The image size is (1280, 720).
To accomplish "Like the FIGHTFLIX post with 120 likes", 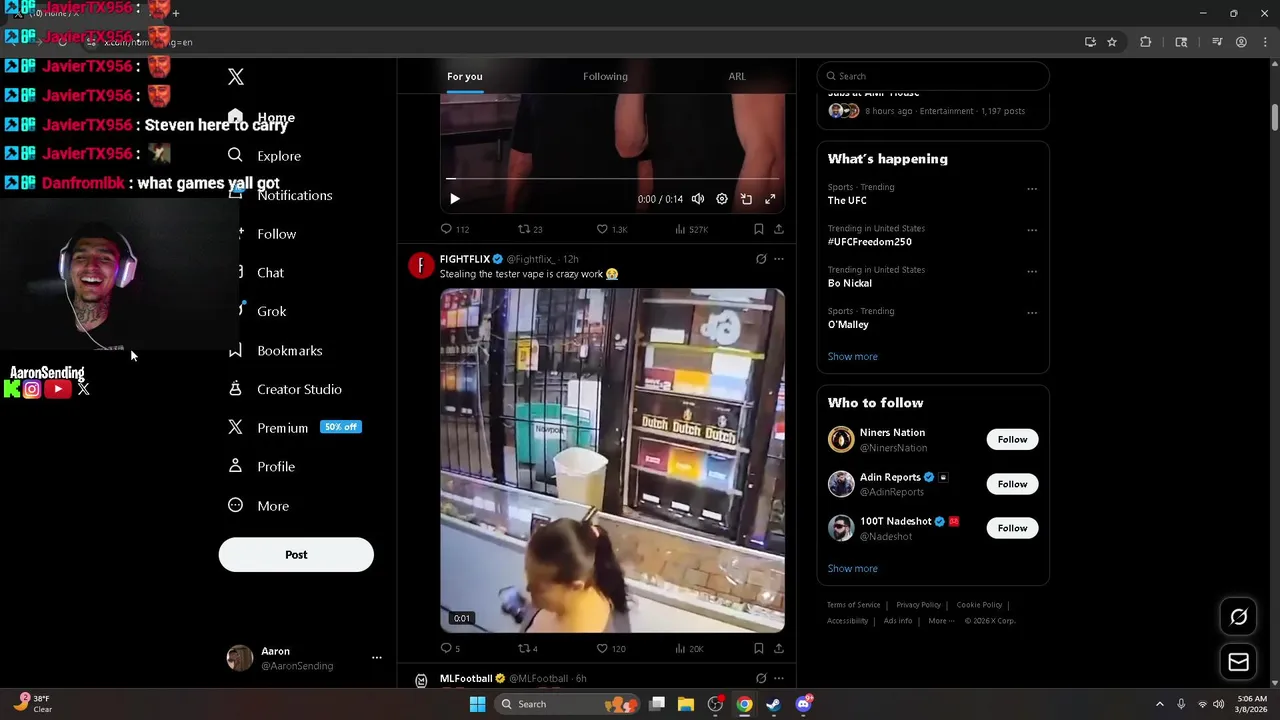I will click(610, 648).
